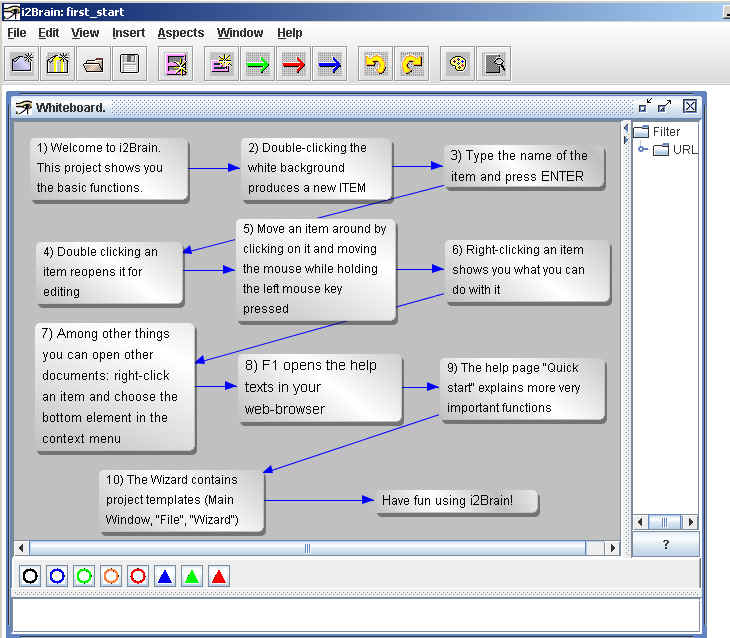Select item 'Have fun using i2Brain!'
Image resolution: width=730 pixels, height=638 pixels.
pos(457,502)
